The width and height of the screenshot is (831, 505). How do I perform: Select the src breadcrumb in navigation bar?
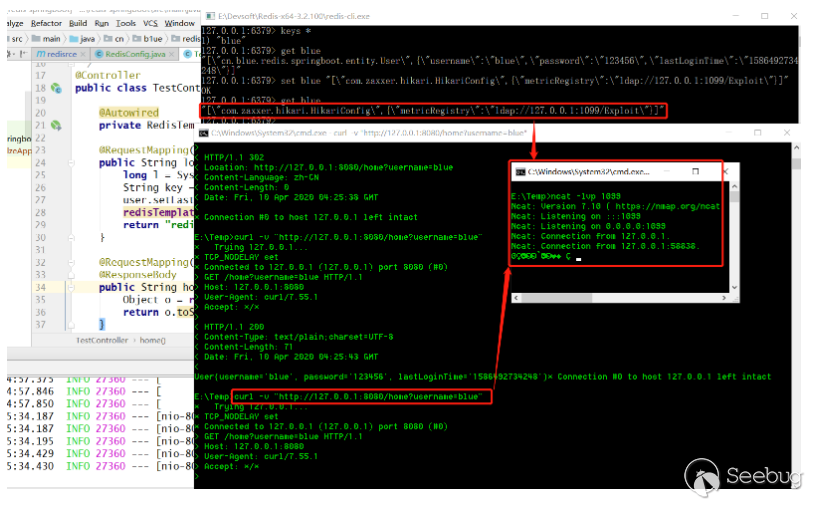tap(17, 39)
